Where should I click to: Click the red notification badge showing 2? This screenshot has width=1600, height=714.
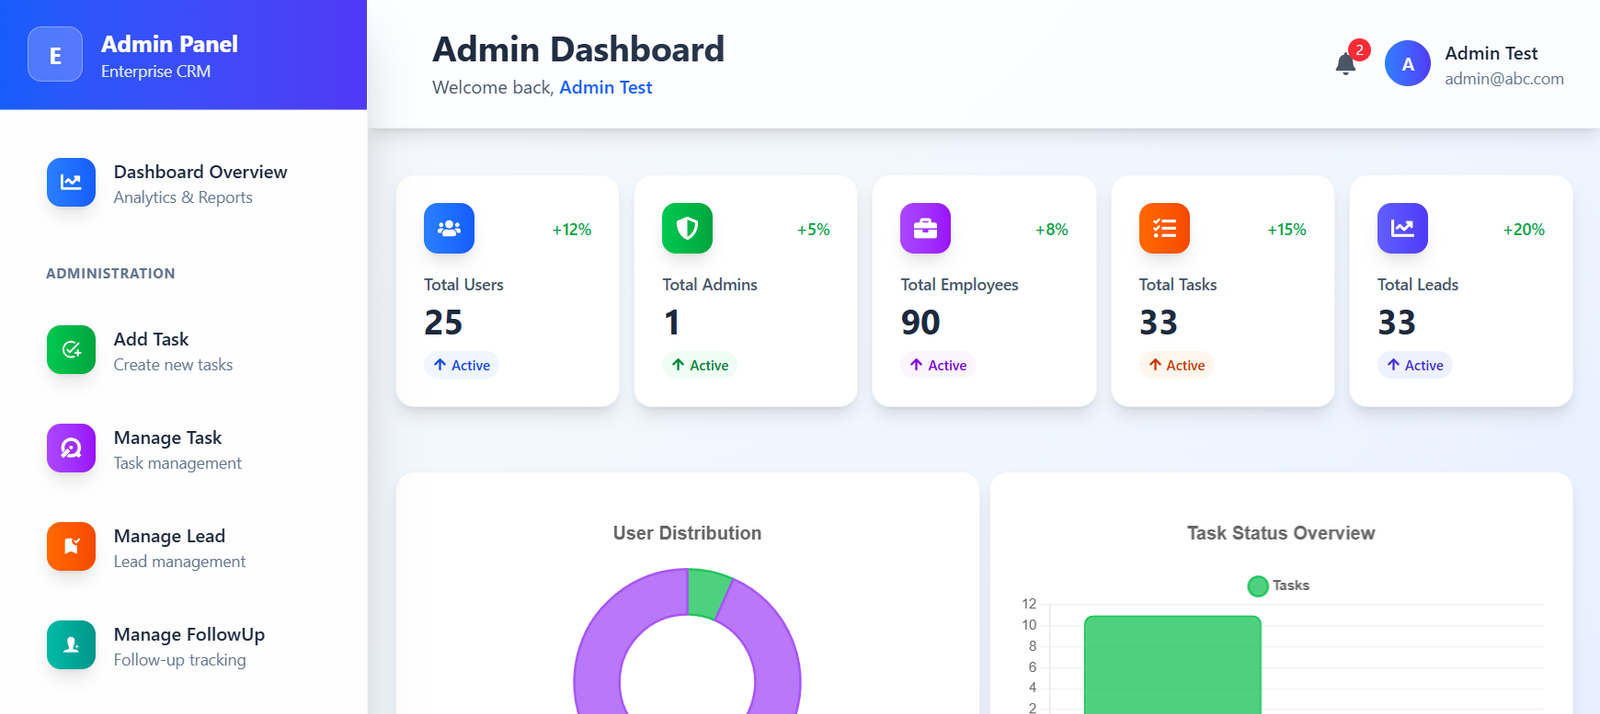(1359, 50)
